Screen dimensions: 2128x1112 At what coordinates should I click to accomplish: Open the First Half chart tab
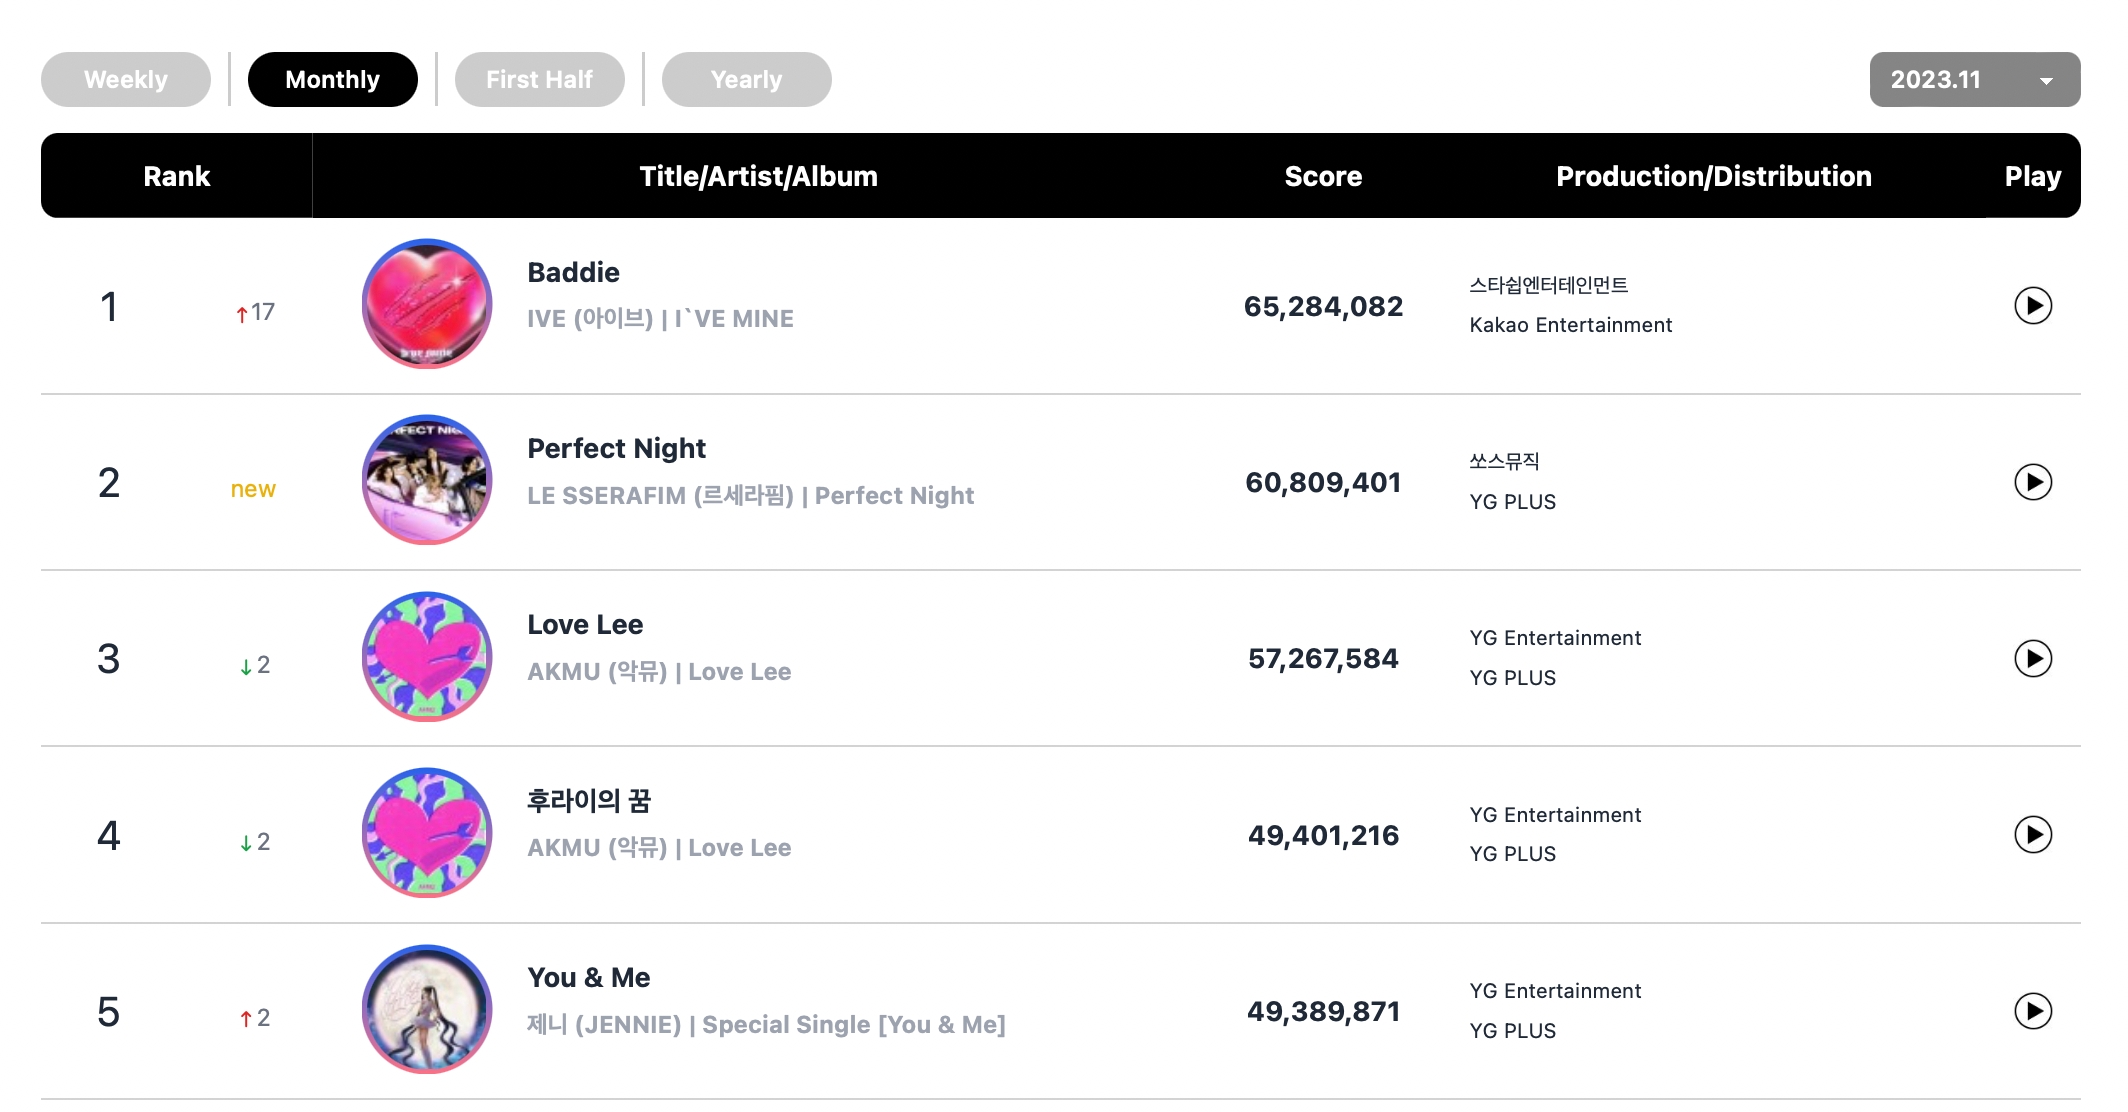[539, 80]
